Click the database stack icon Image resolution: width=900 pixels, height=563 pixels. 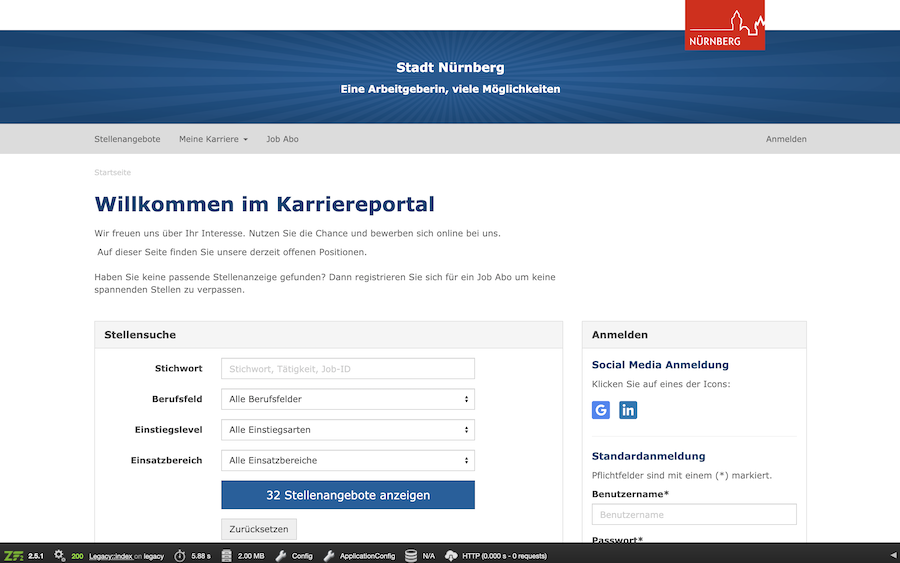[411, 555]
